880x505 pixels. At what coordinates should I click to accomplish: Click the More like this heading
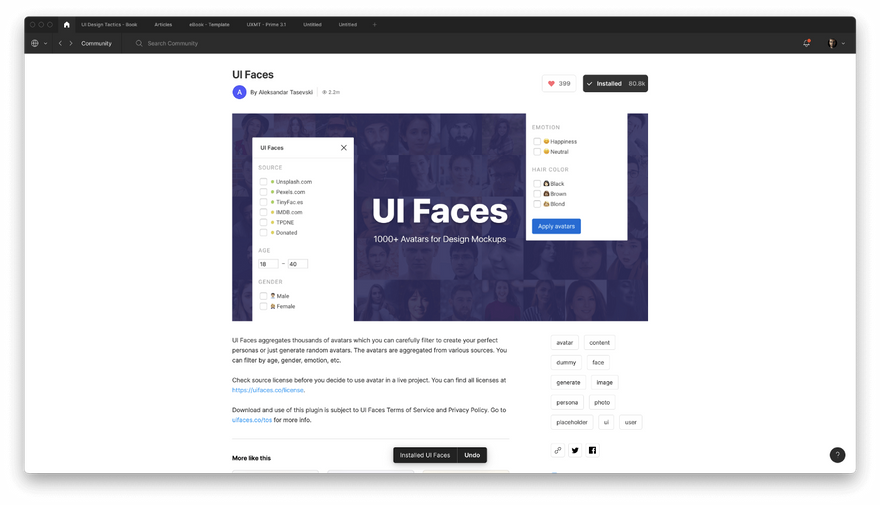click(x=251, y=458)
